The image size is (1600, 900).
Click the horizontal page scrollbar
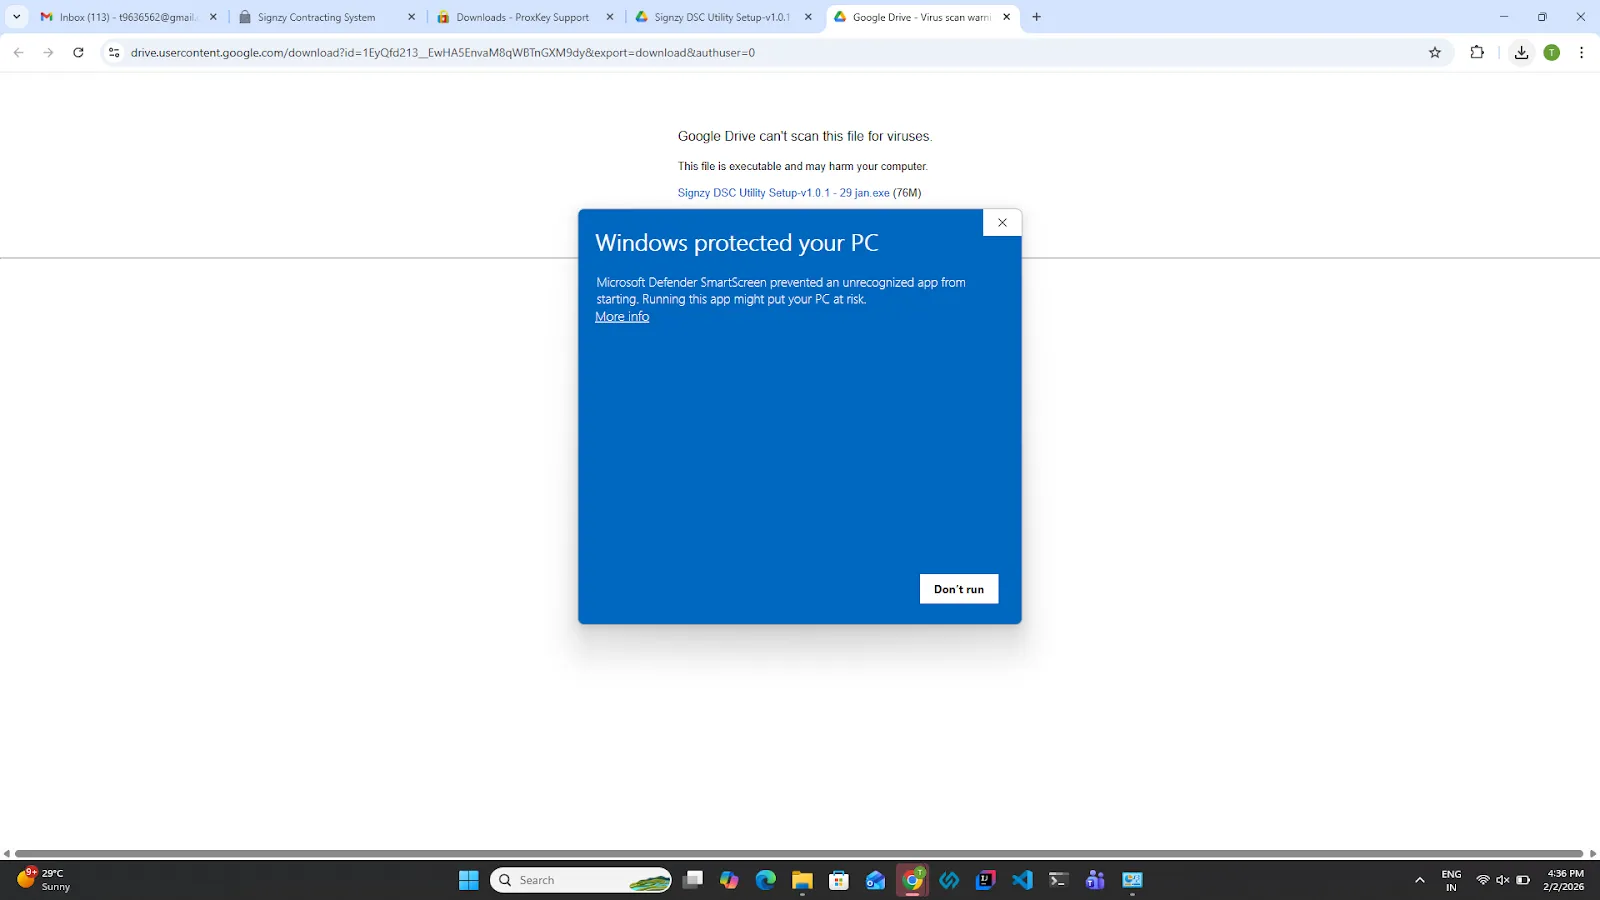(799, 853)
